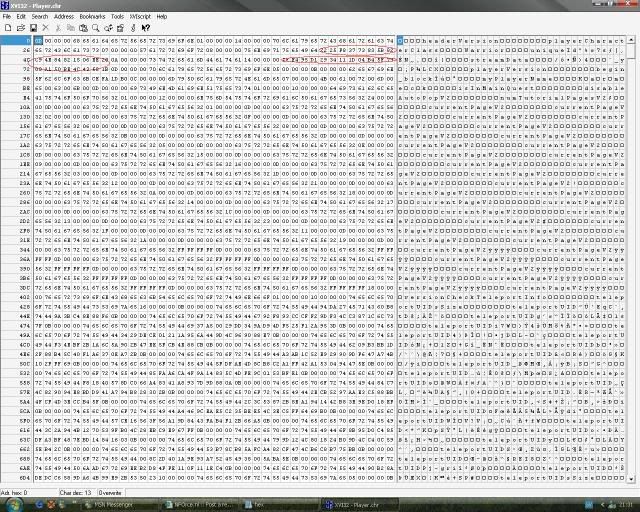Open Find with magnifier icon
The height and width of the screenshot is (512, 640).
click(96, 28)
